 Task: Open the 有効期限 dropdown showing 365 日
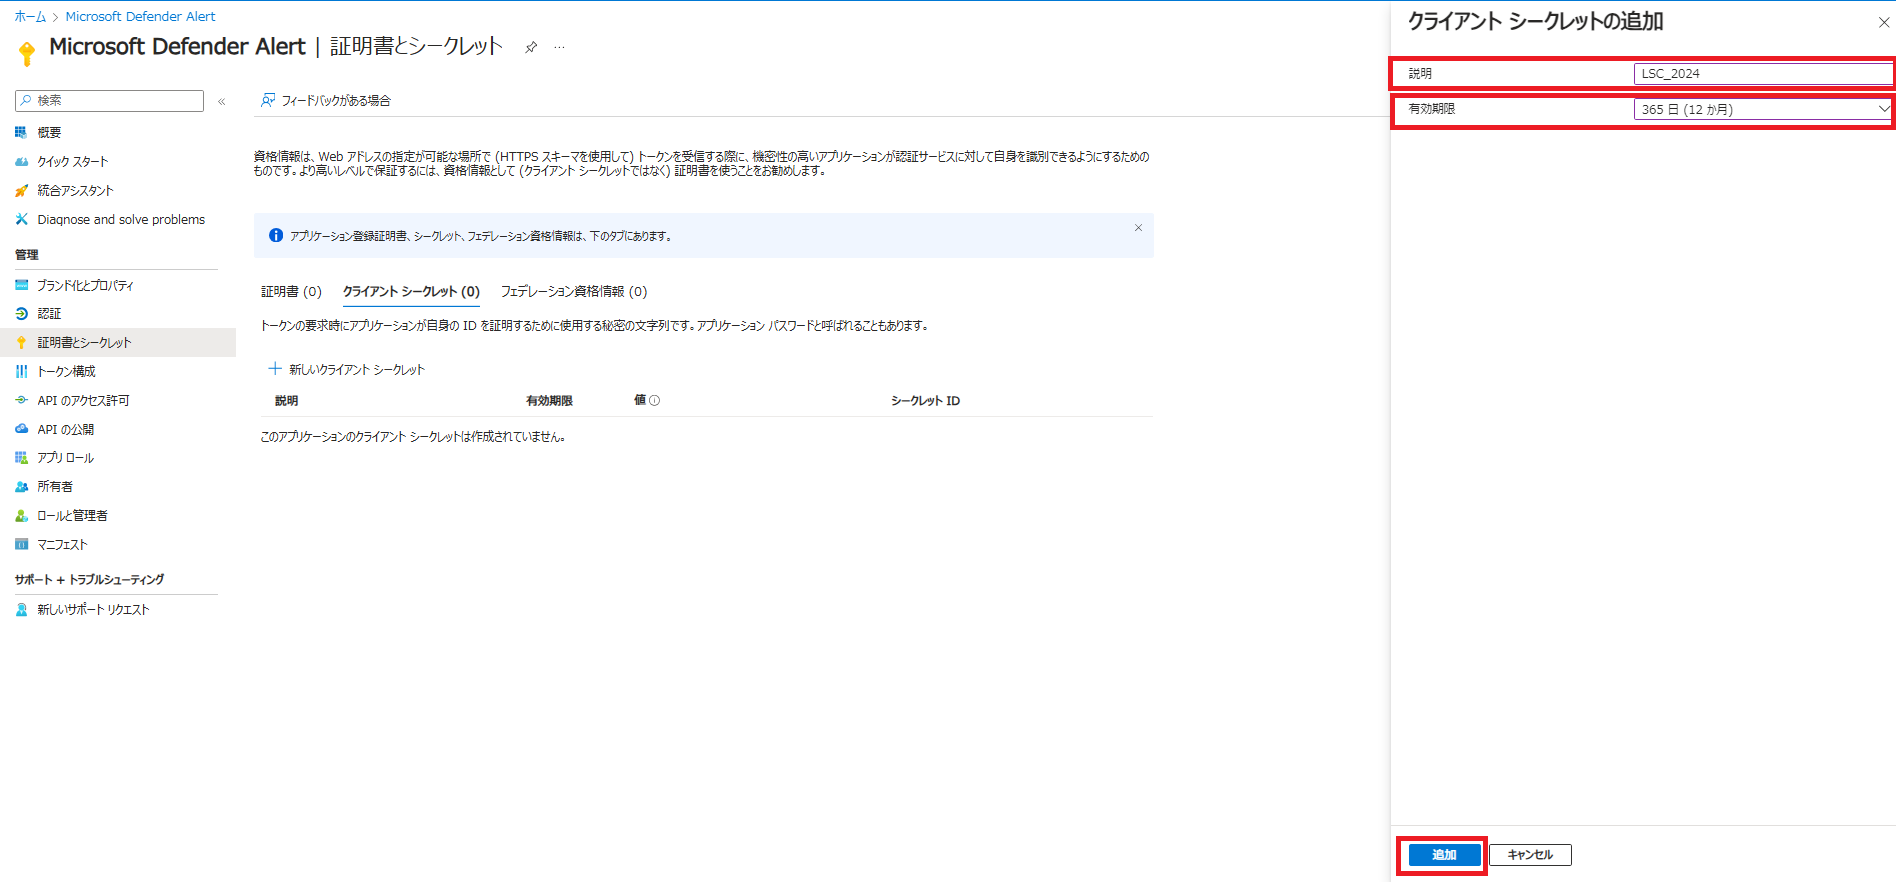click(x=1764, y=109)
